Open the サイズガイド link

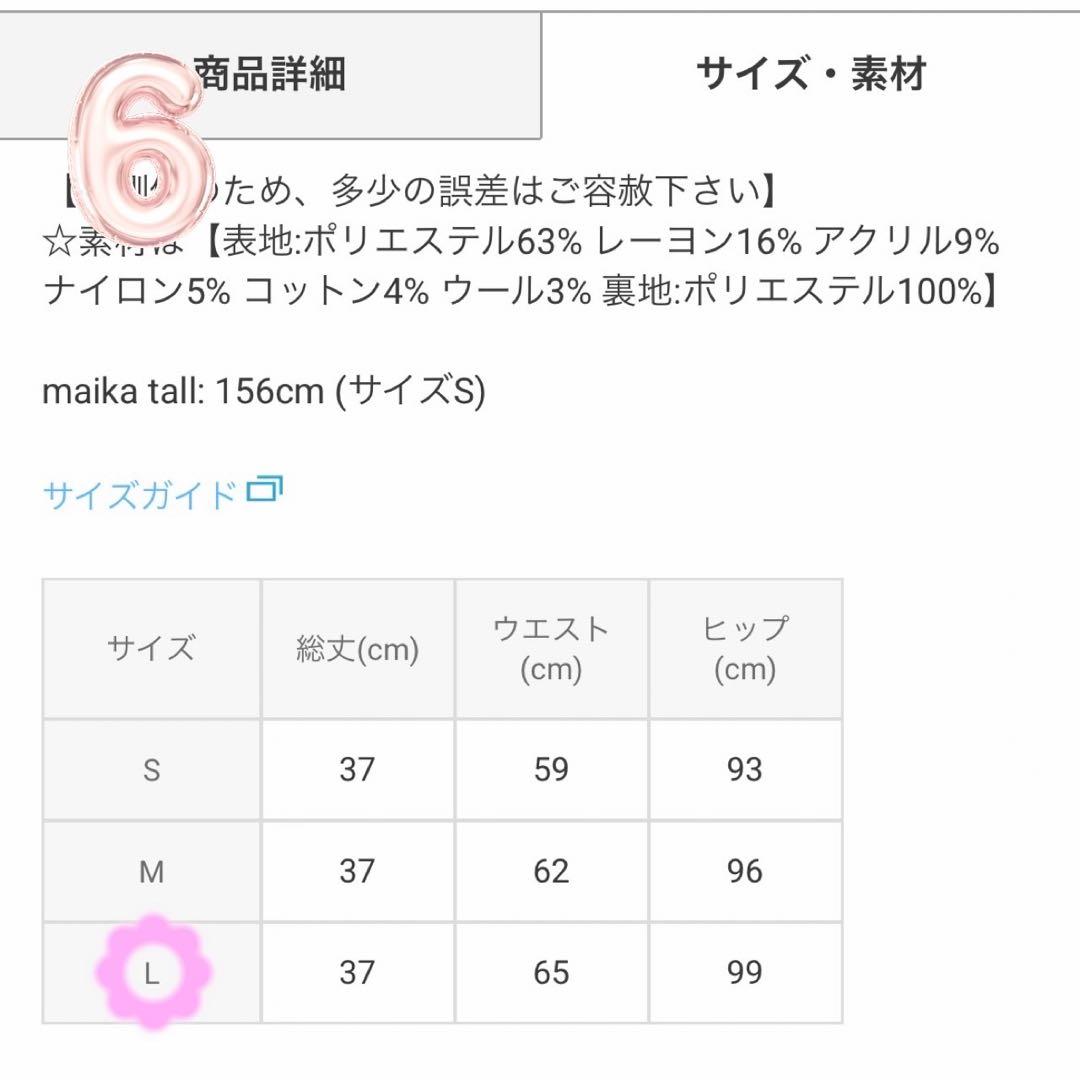coord(140,494)
